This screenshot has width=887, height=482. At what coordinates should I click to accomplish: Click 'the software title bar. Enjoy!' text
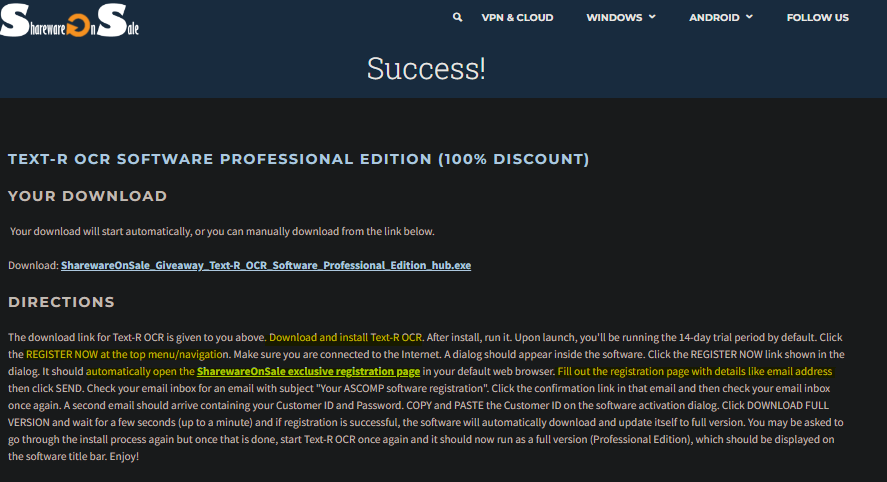tap(74, 457)
